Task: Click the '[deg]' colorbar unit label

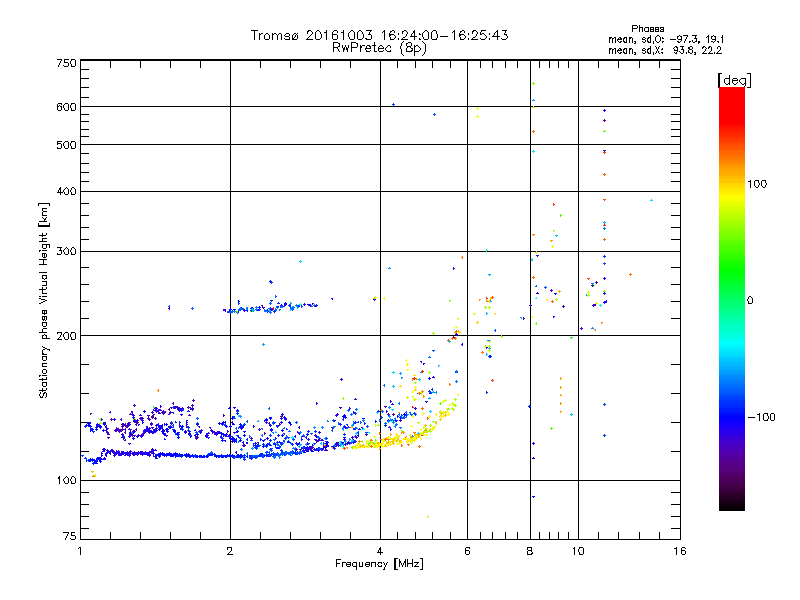Action: [x=734, y=80]
